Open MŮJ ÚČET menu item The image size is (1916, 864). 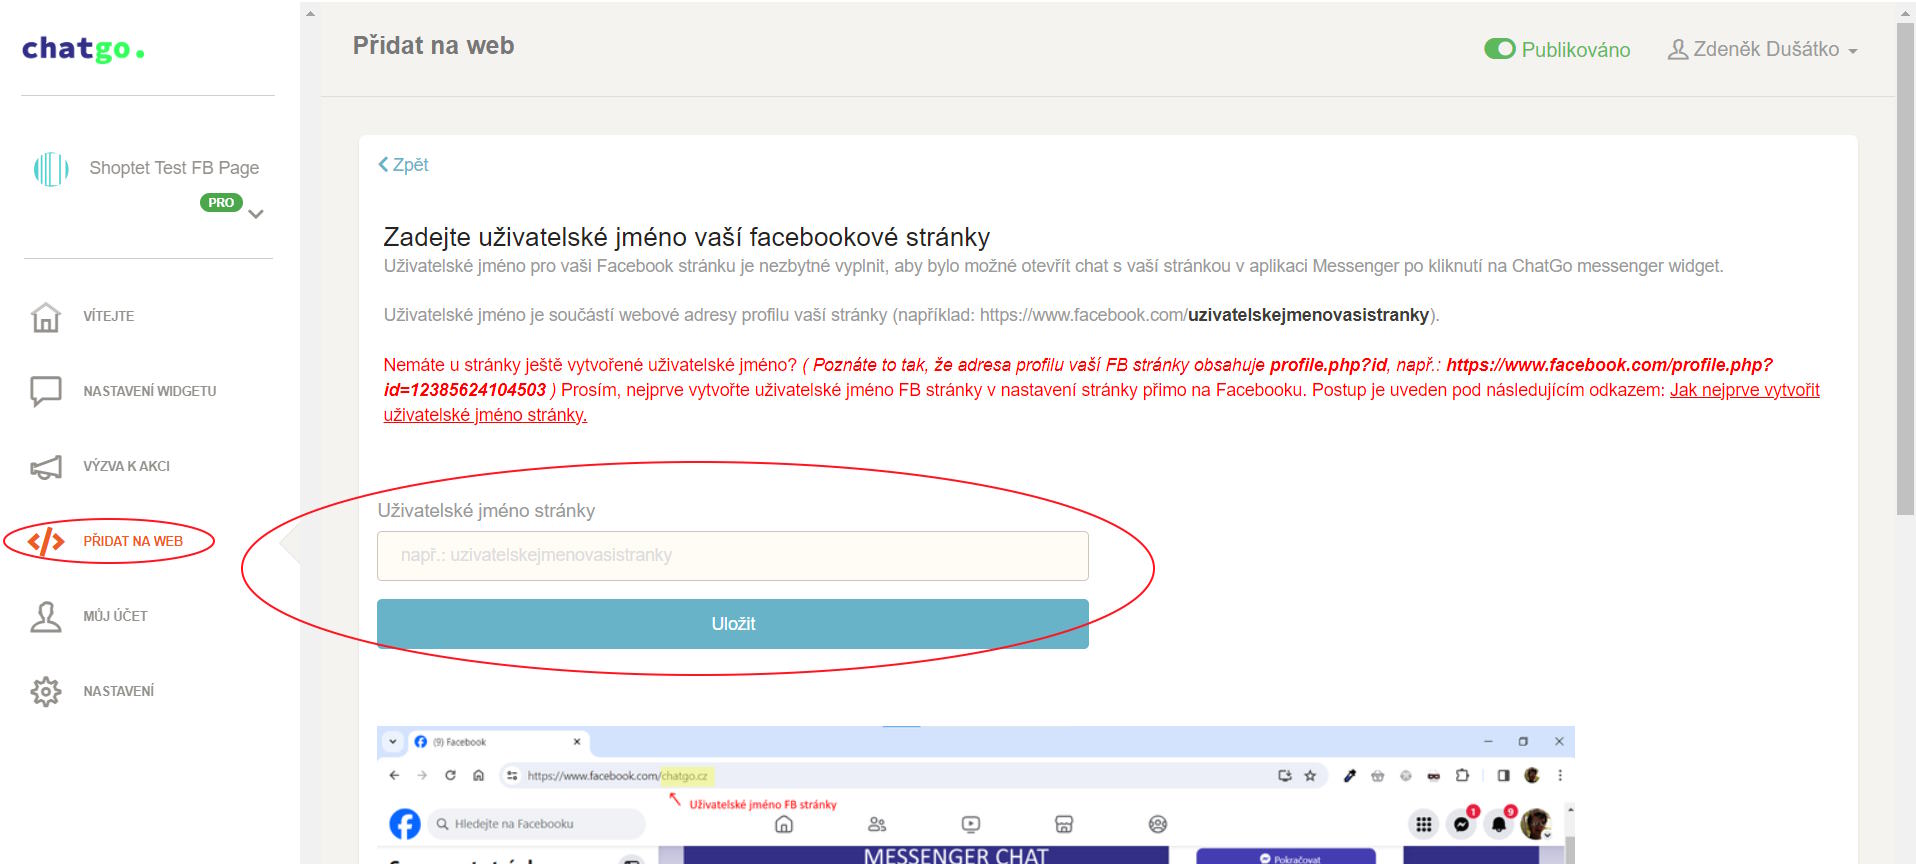click(x=115, y=616)
